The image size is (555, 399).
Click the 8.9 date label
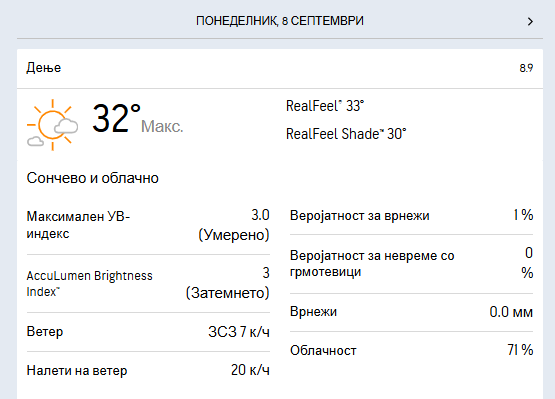coord(526,68)
